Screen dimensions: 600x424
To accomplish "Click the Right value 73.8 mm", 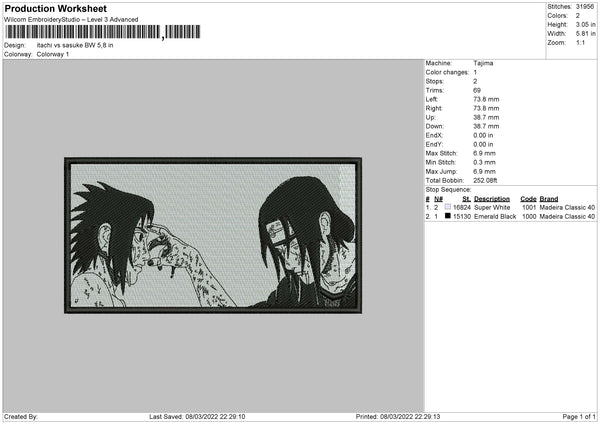I will [x=486, y=108].
